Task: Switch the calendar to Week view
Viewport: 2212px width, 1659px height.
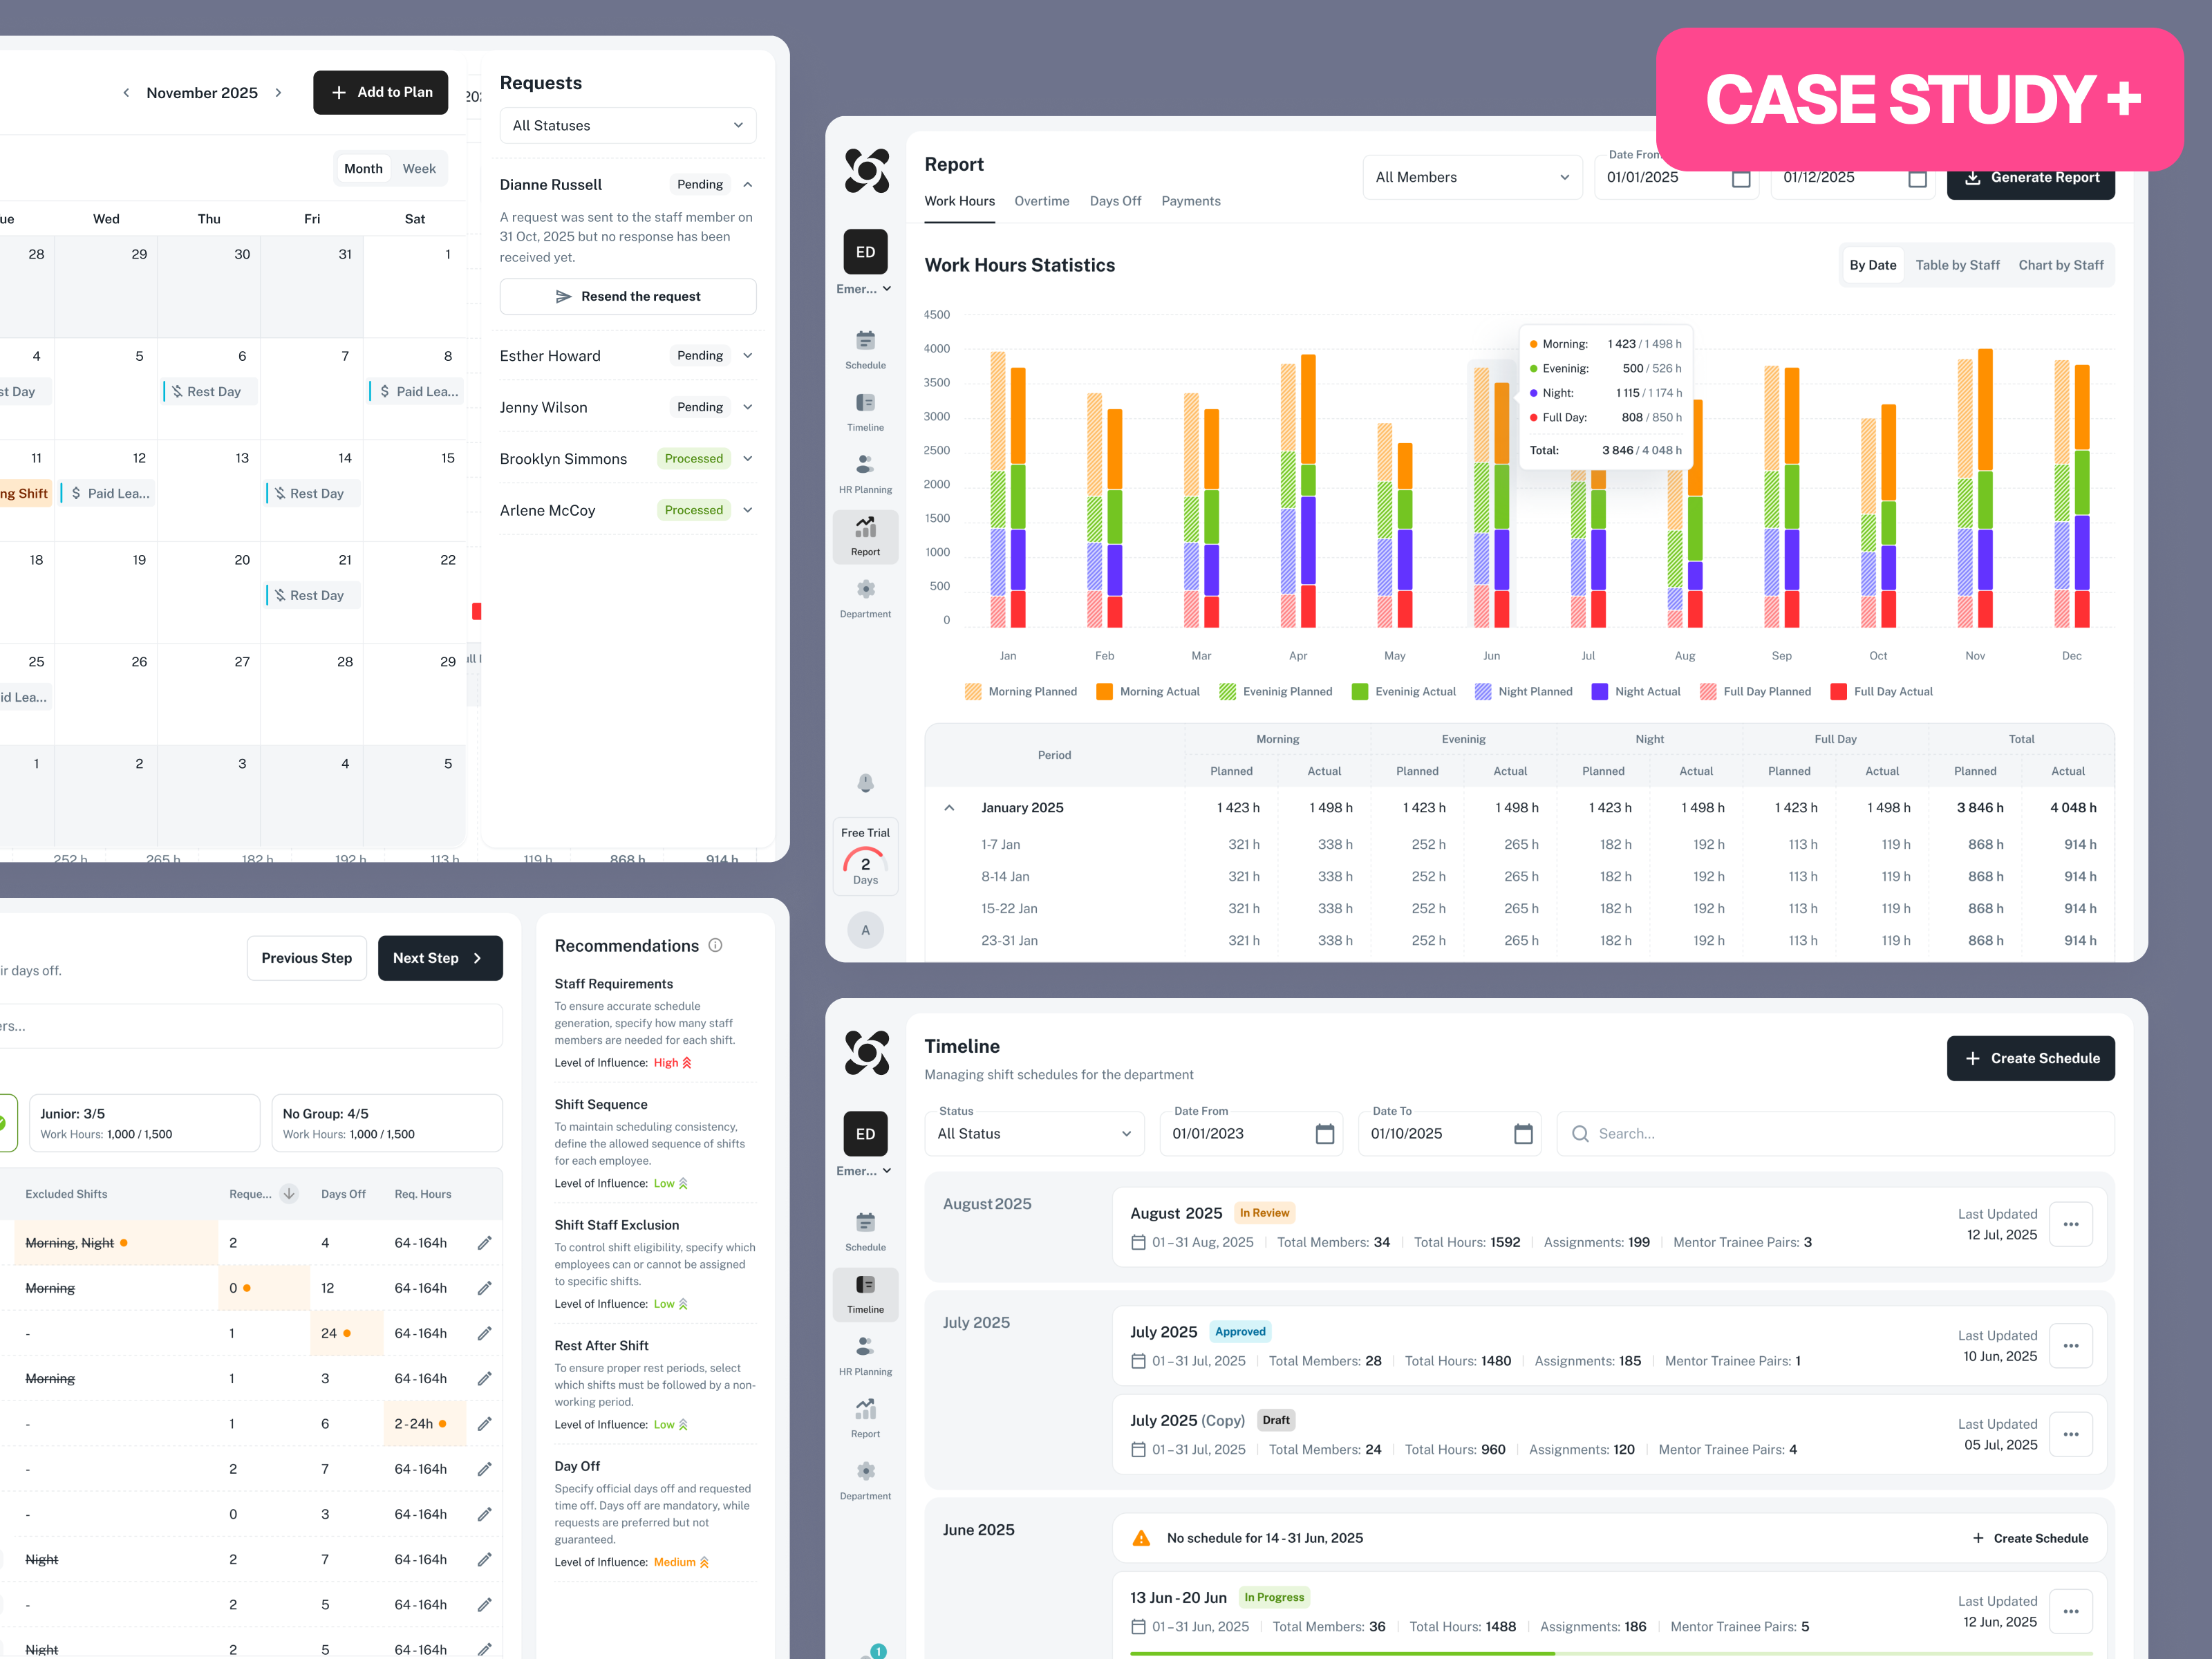Action: pos(419,168)
